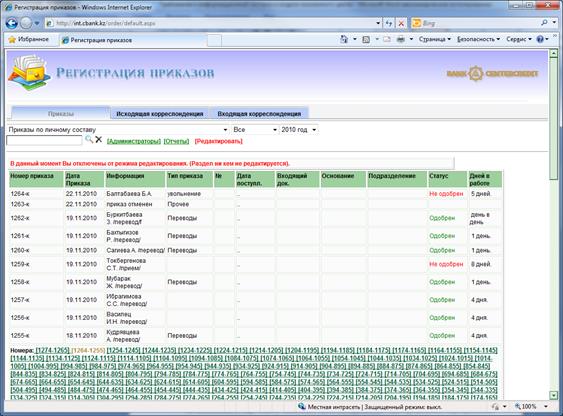Click the magnifier search icon
The width and height of the screenshot is (563, 416).
pos(89,140)
